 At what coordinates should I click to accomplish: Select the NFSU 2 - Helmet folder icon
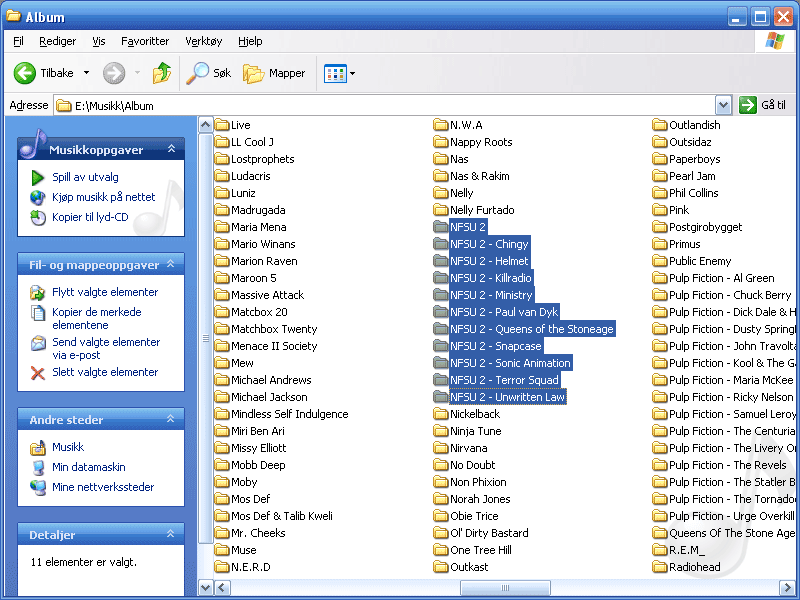tap(441, 261)
